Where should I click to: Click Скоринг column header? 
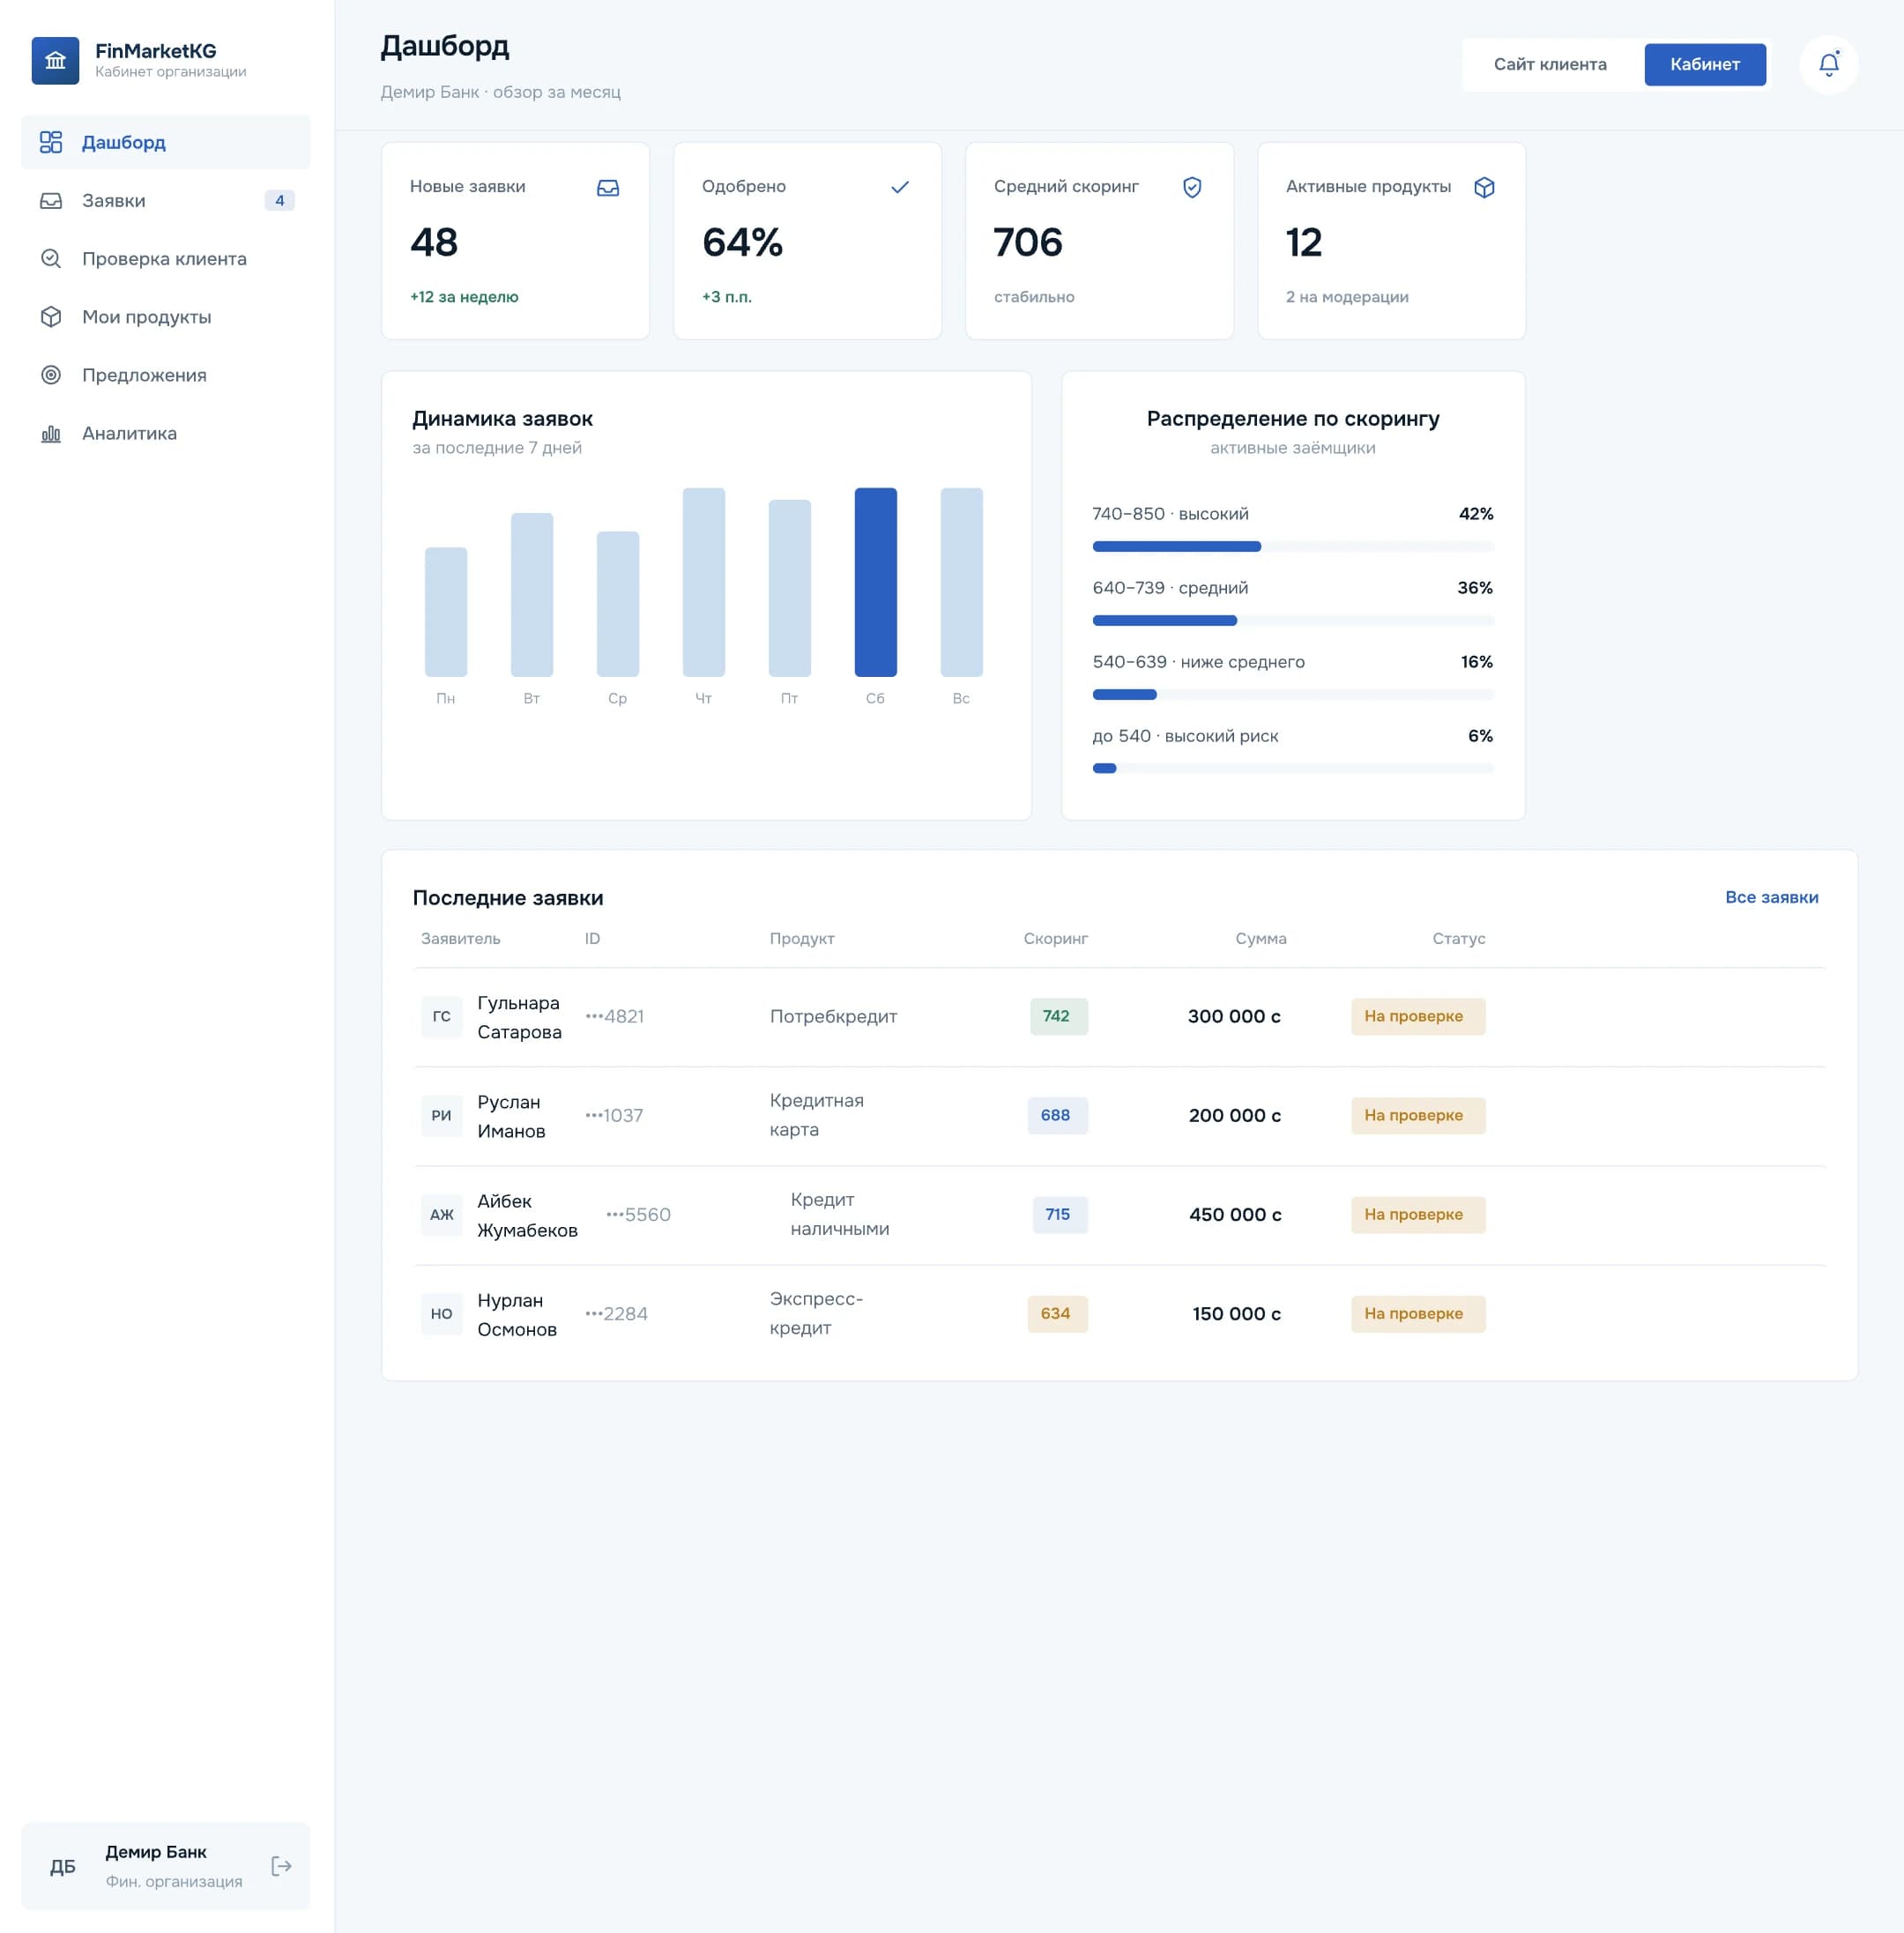click(x=1055, y=938)
